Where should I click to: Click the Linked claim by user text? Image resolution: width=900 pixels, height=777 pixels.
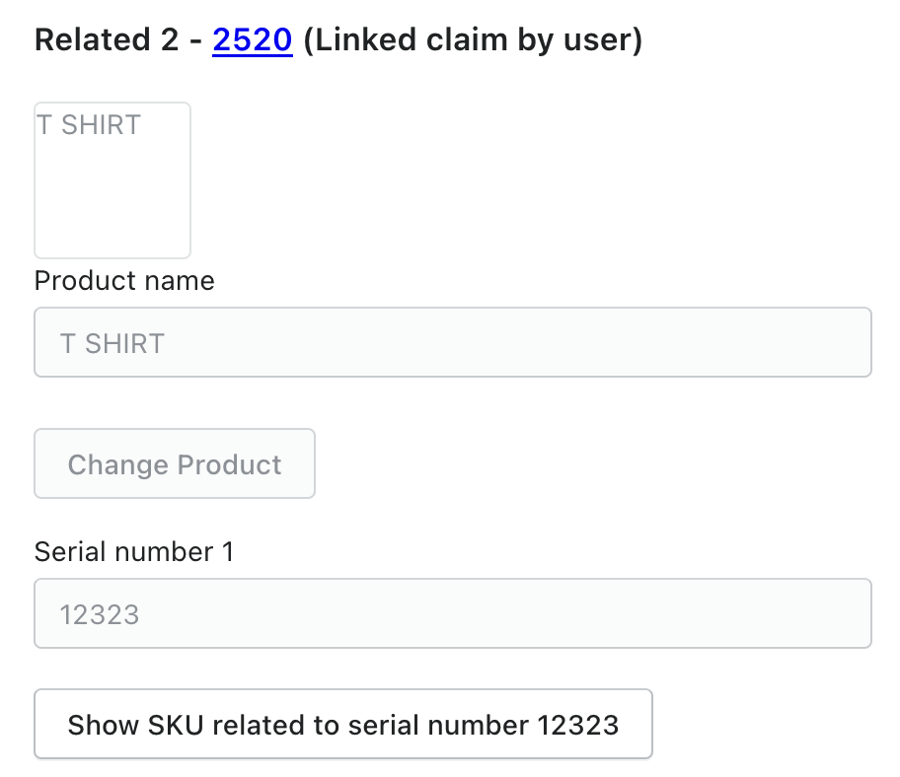pos(472,40)
